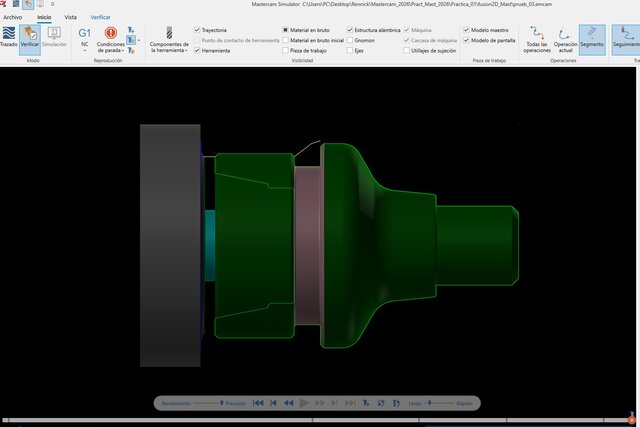640x427 pixels.
Task: Toggle loop playback icon in playback bar
Action: (x=381, y=403)
